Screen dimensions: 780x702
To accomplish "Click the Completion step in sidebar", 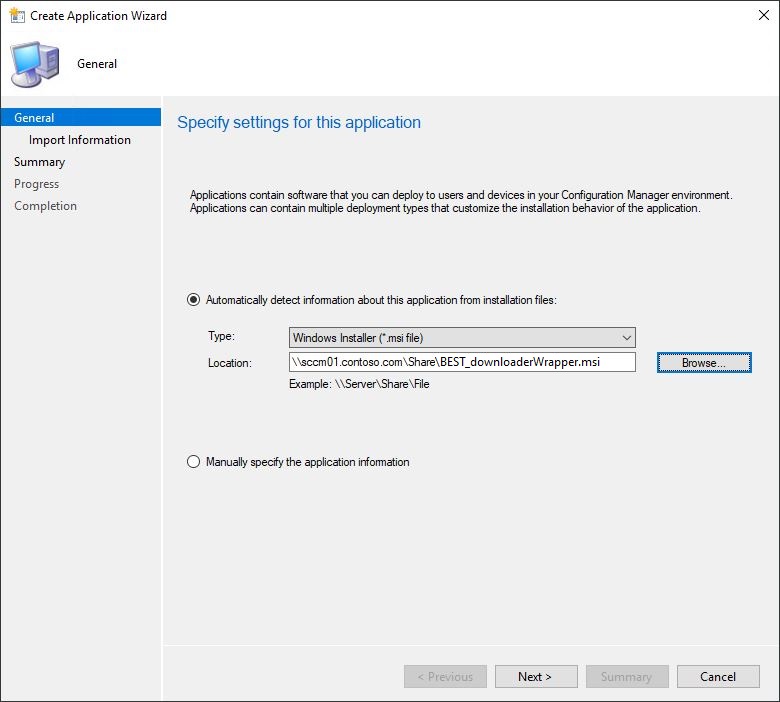I will click(46, 206).
